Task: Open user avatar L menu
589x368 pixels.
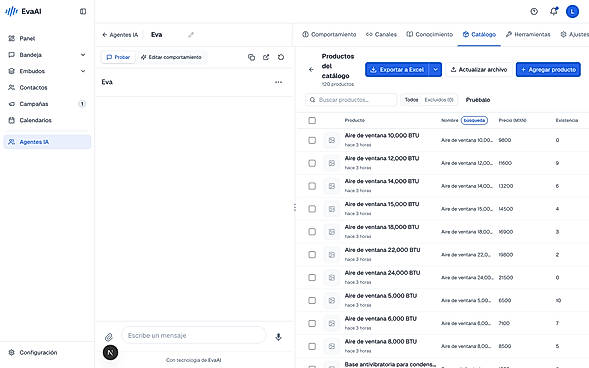Action: tap(572, 12)
